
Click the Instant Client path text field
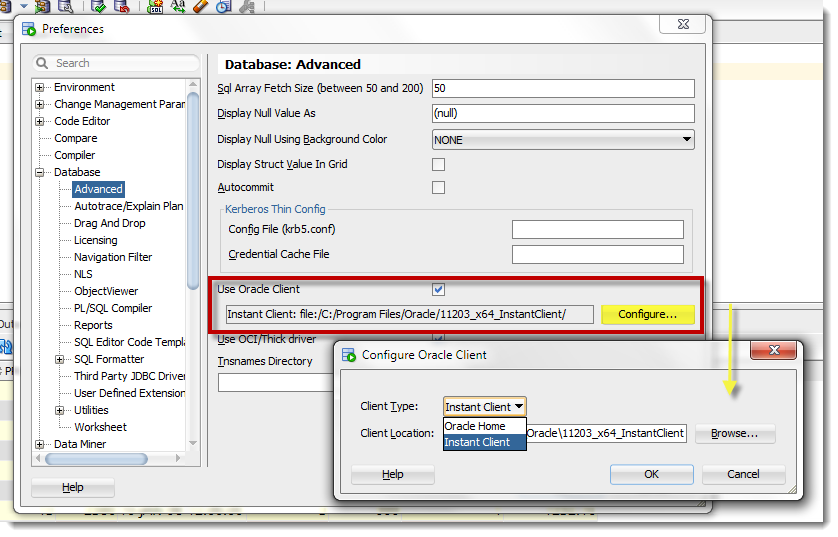pyautogui.click(x=409, y=314)
